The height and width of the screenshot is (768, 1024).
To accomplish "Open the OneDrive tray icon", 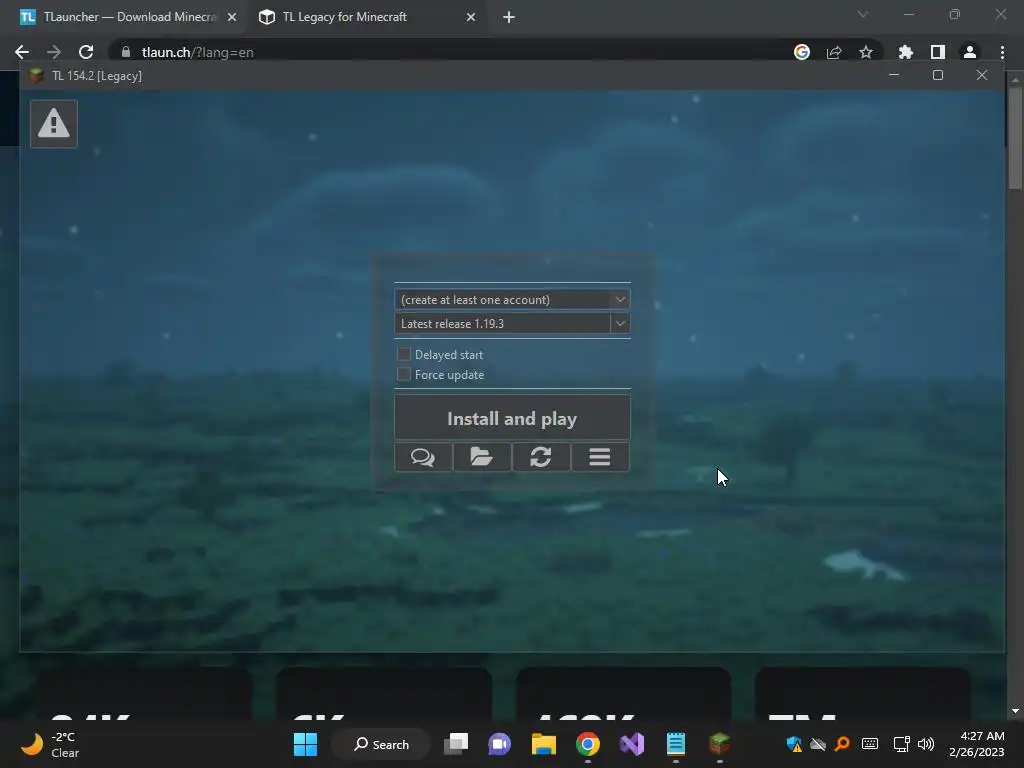I will click(818, 744).
